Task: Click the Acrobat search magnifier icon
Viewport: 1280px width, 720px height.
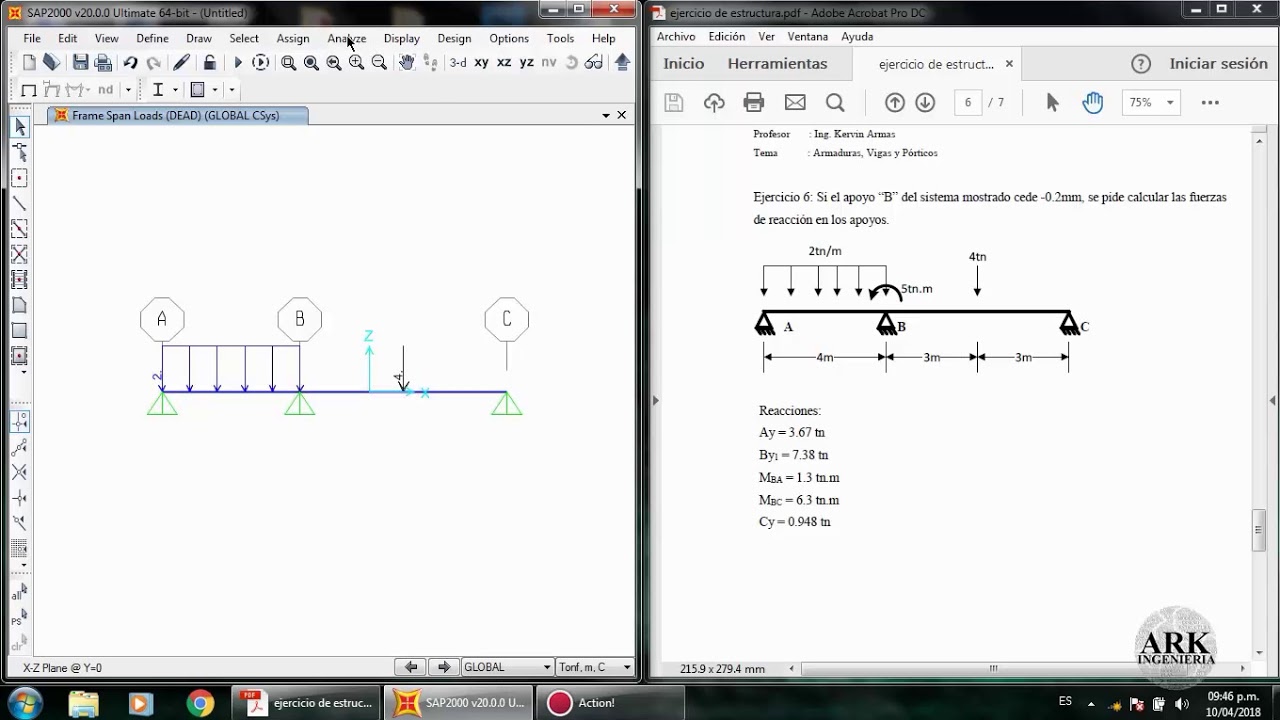Action: pyautogui.click(x=835, y=102)
